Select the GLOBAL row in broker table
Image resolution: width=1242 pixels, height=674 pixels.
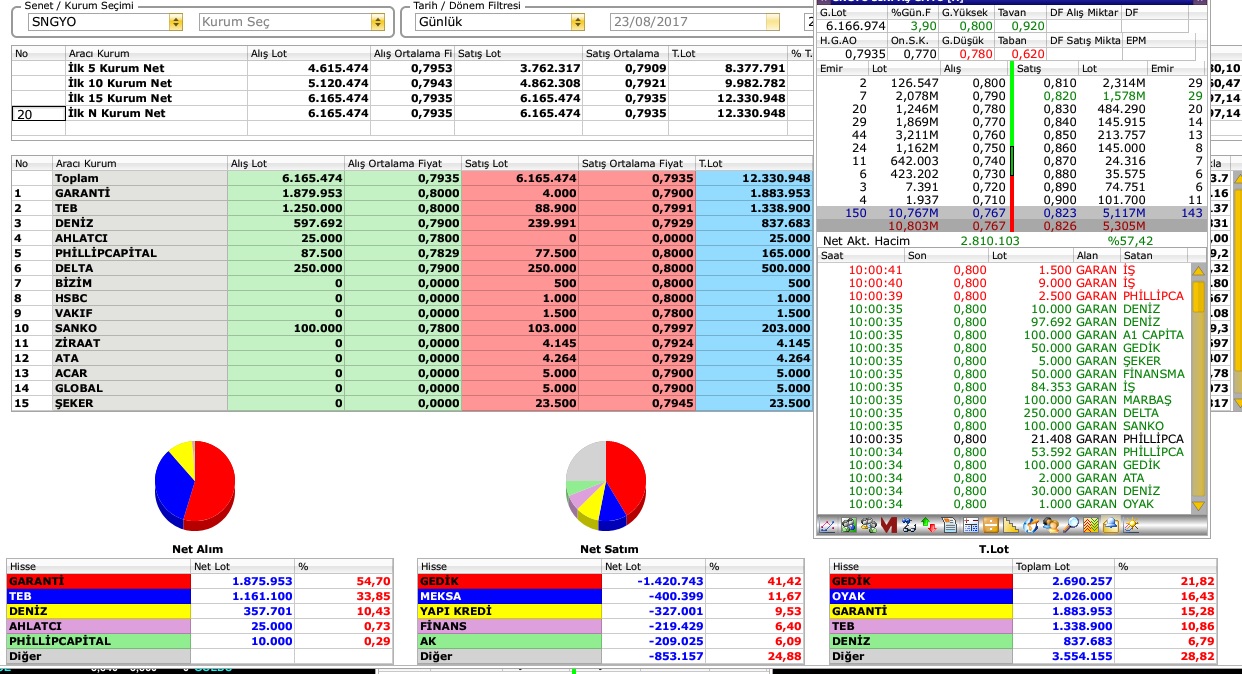click(x=410, y=388)
